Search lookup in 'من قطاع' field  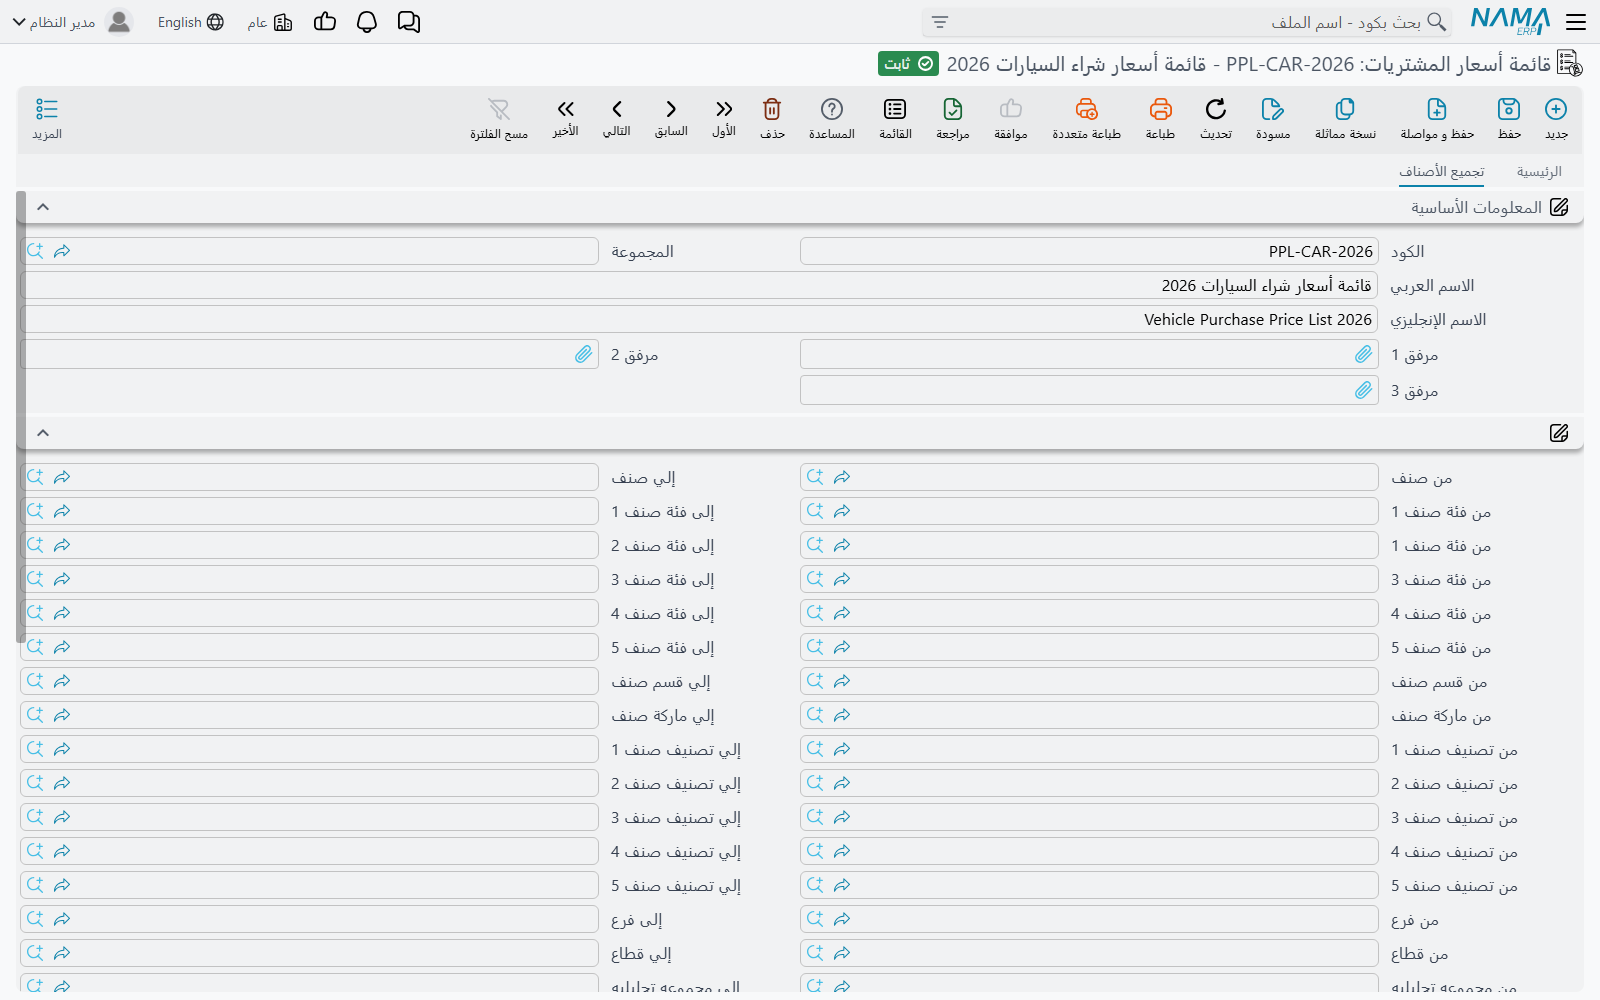pyautogui.click(x=815, y=953)
